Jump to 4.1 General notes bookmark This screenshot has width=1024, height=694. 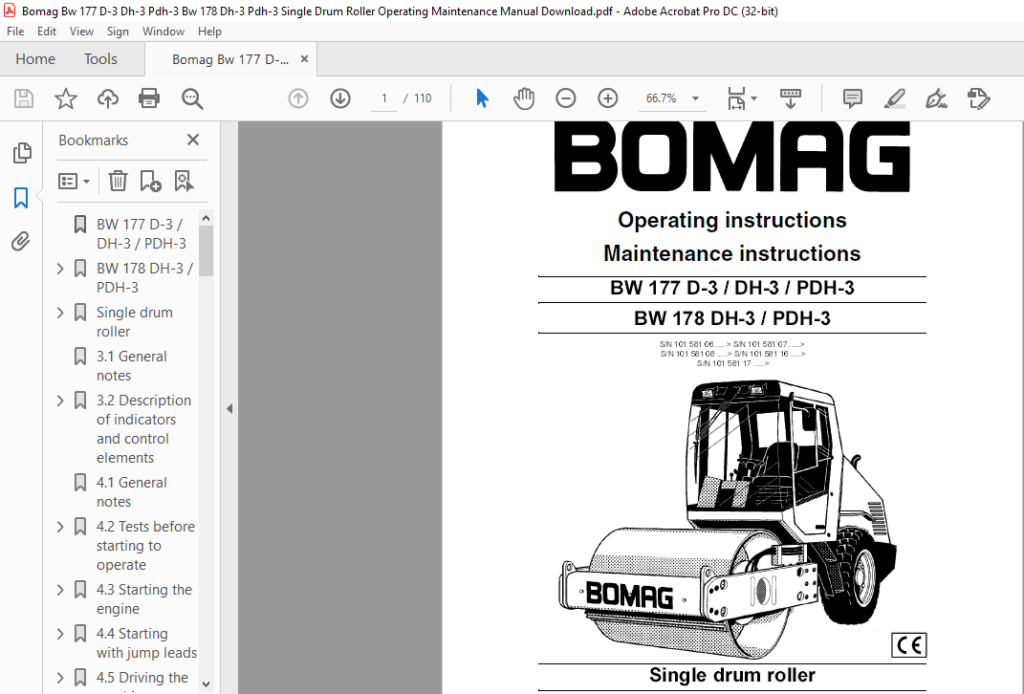131,492
